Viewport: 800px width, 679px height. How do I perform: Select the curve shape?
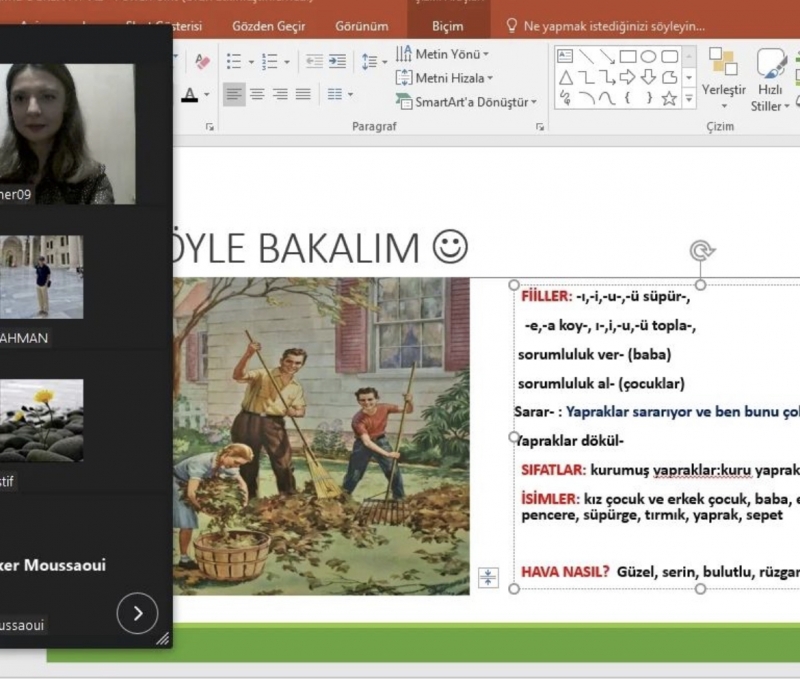point(607,98)
